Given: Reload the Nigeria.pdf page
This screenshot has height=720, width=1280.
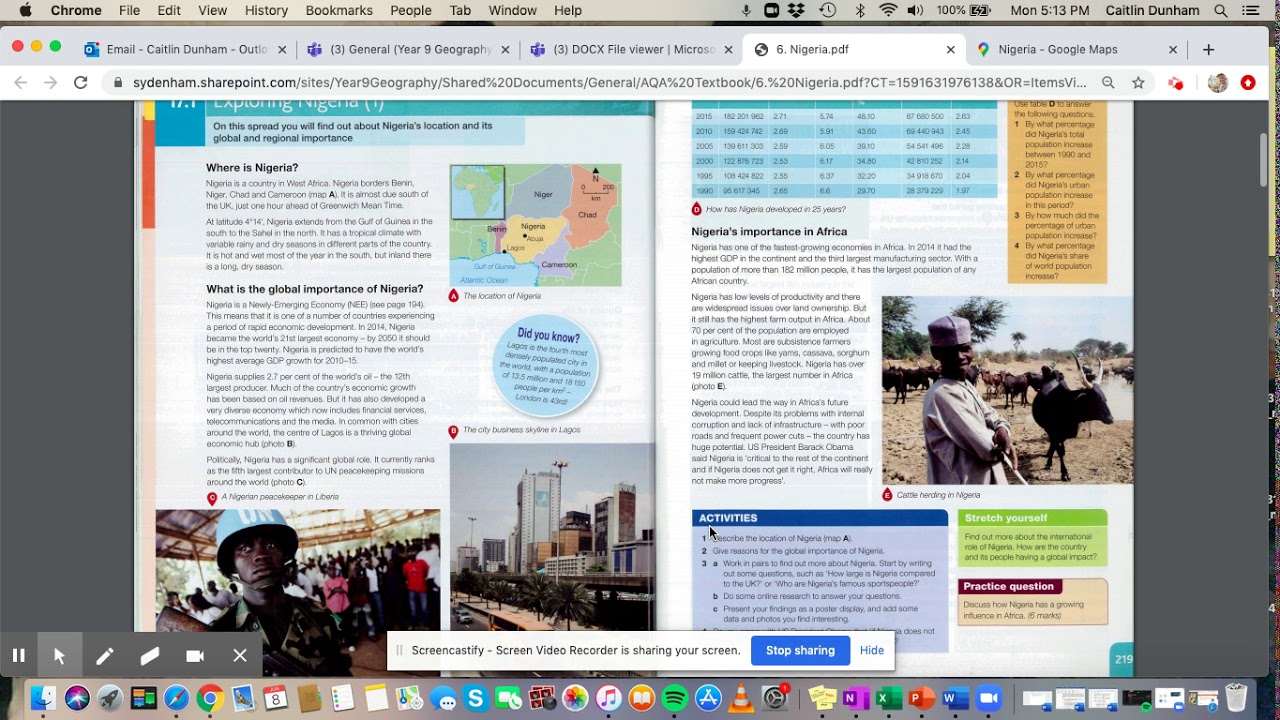Looking at the screenshot, I should 81,83.
